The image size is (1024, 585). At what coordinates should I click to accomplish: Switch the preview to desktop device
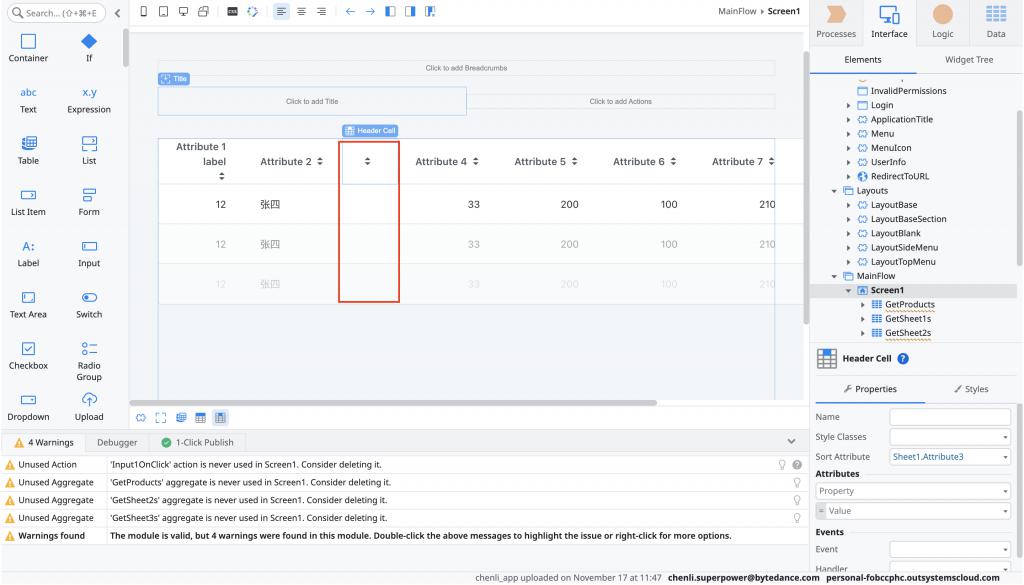(x=184, y=11)
